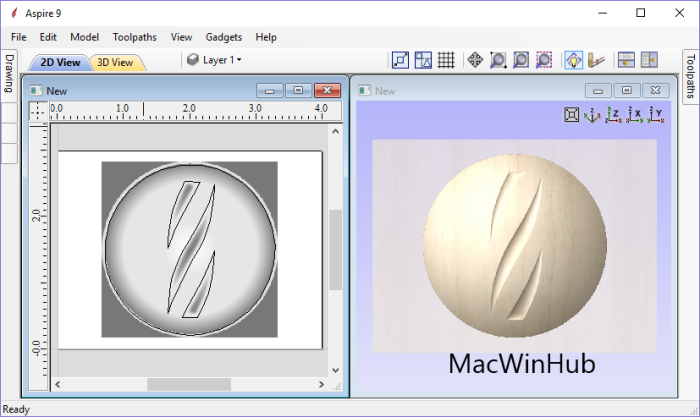Click ruler origin crosshair icon in 2D view
The height and width of the screenshot is (417, 700).
pos(38,111)
